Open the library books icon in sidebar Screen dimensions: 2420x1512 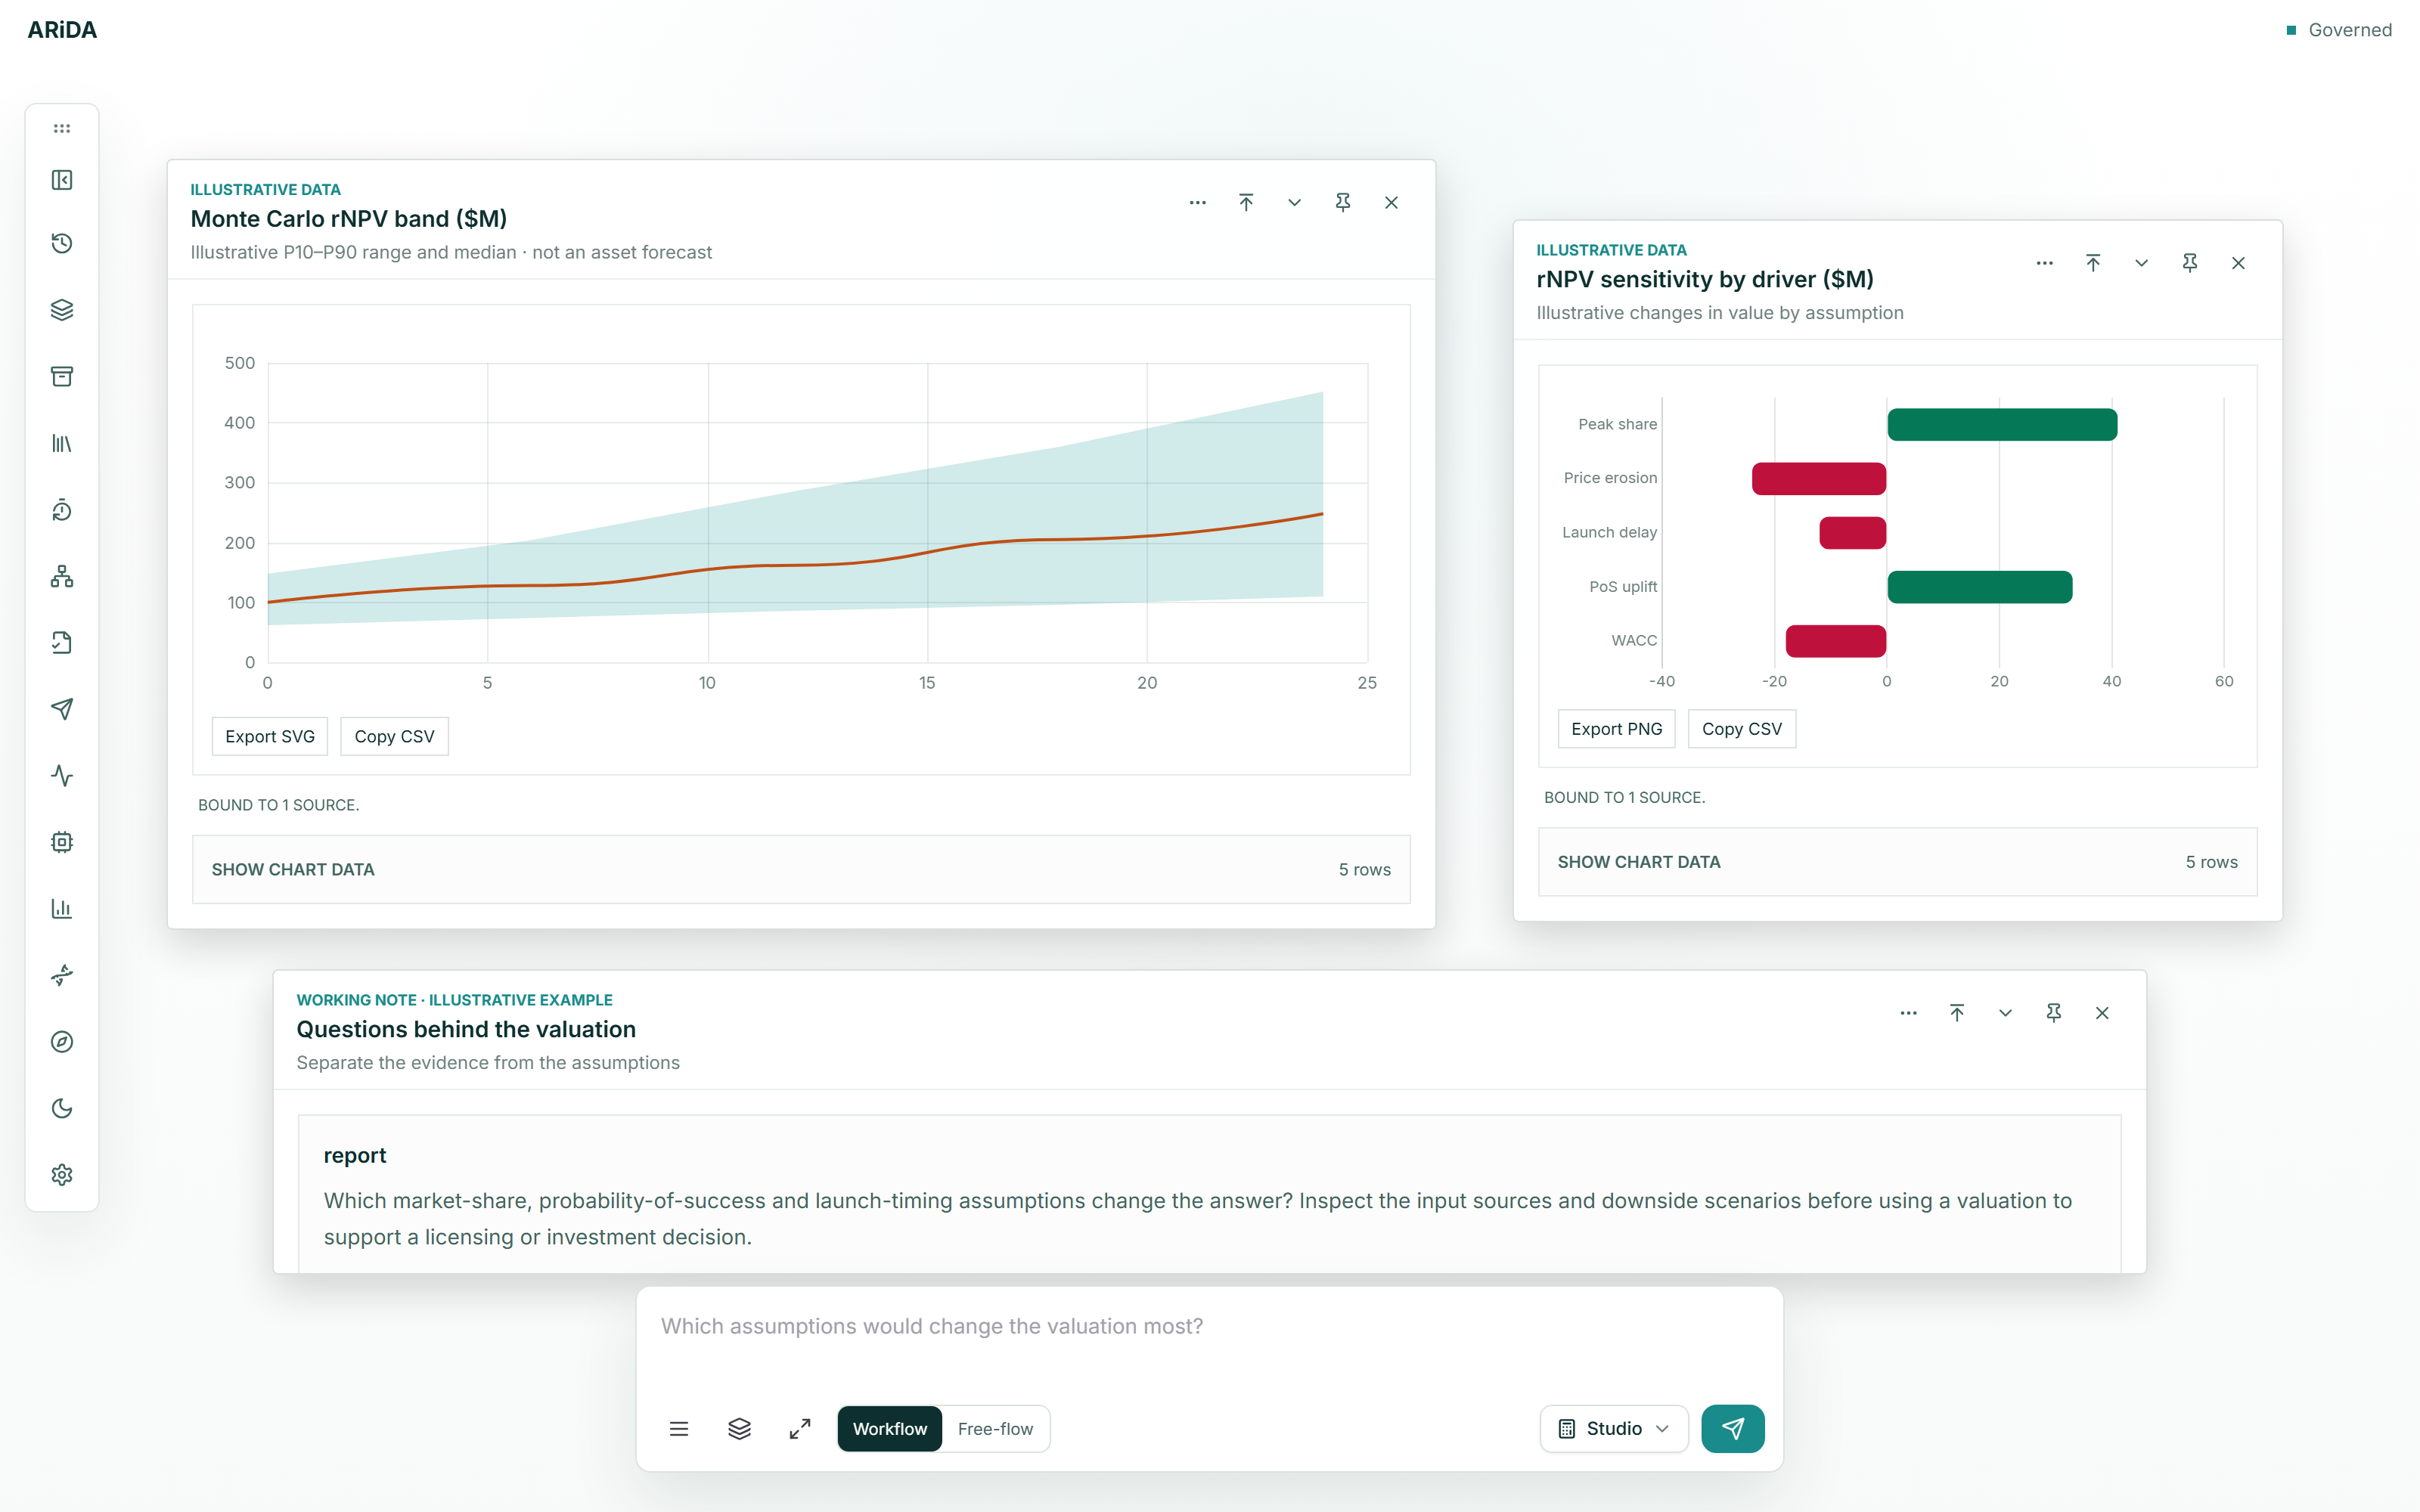pyautogui.click(x=62, y=443)
